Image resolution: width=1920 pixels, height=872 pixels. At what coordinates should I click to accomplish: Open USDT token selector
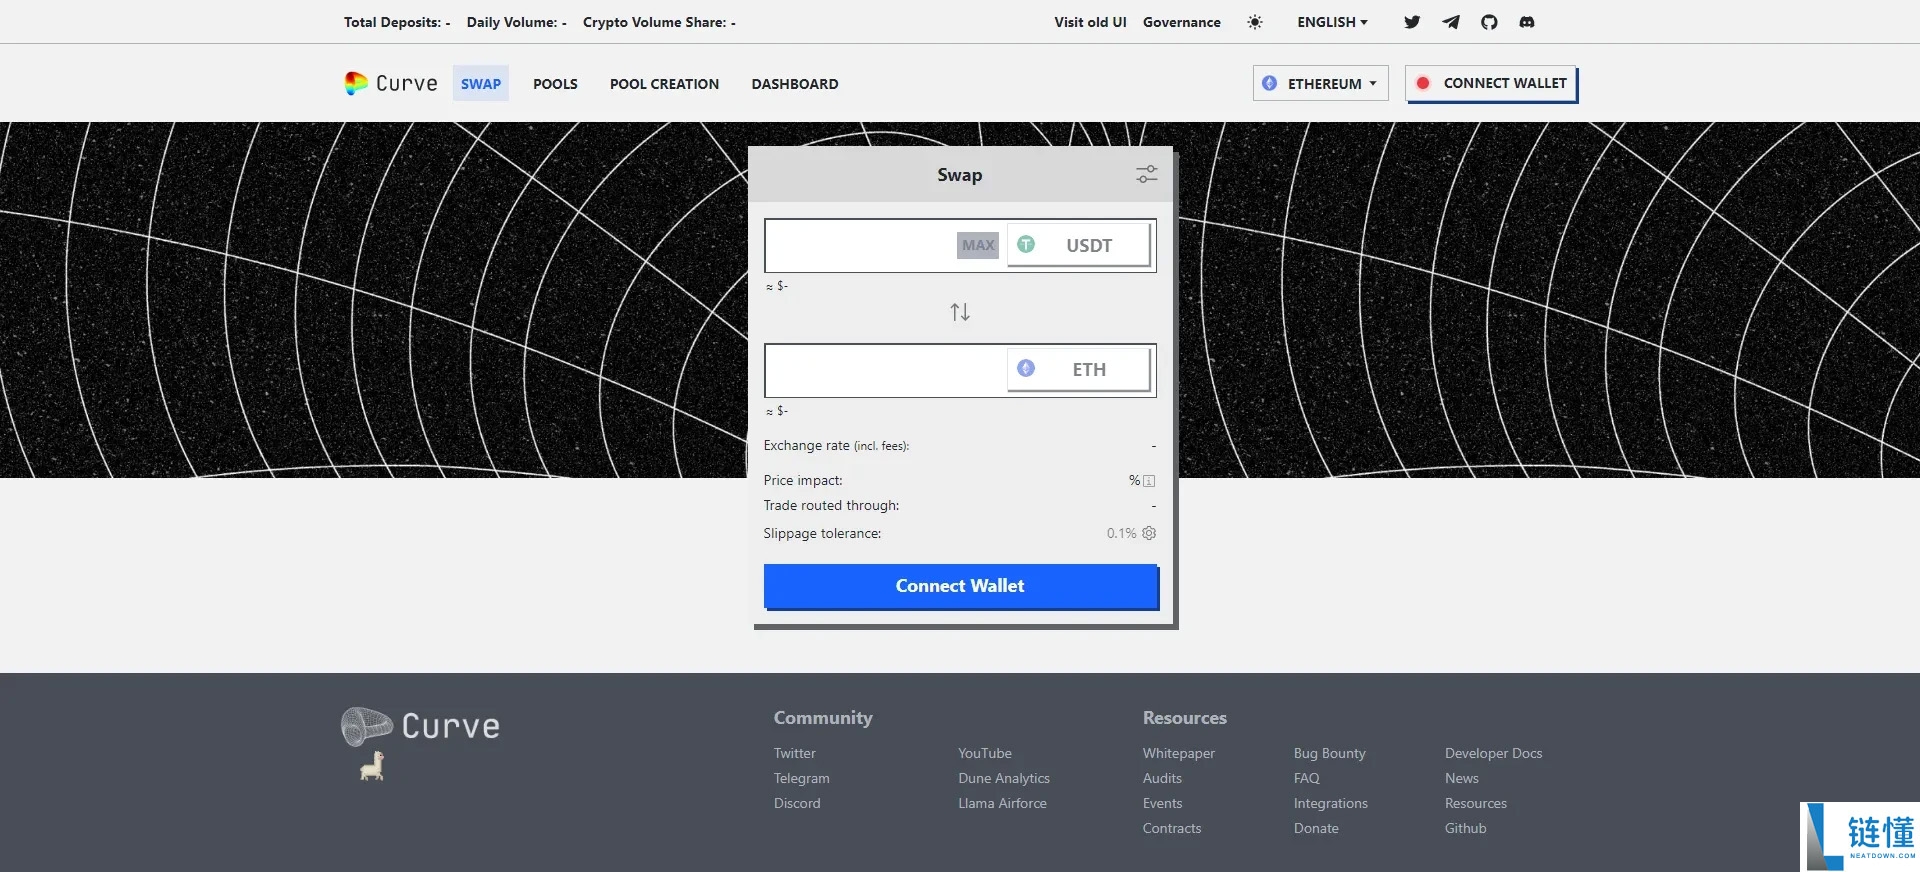[x=1079, y=245]
